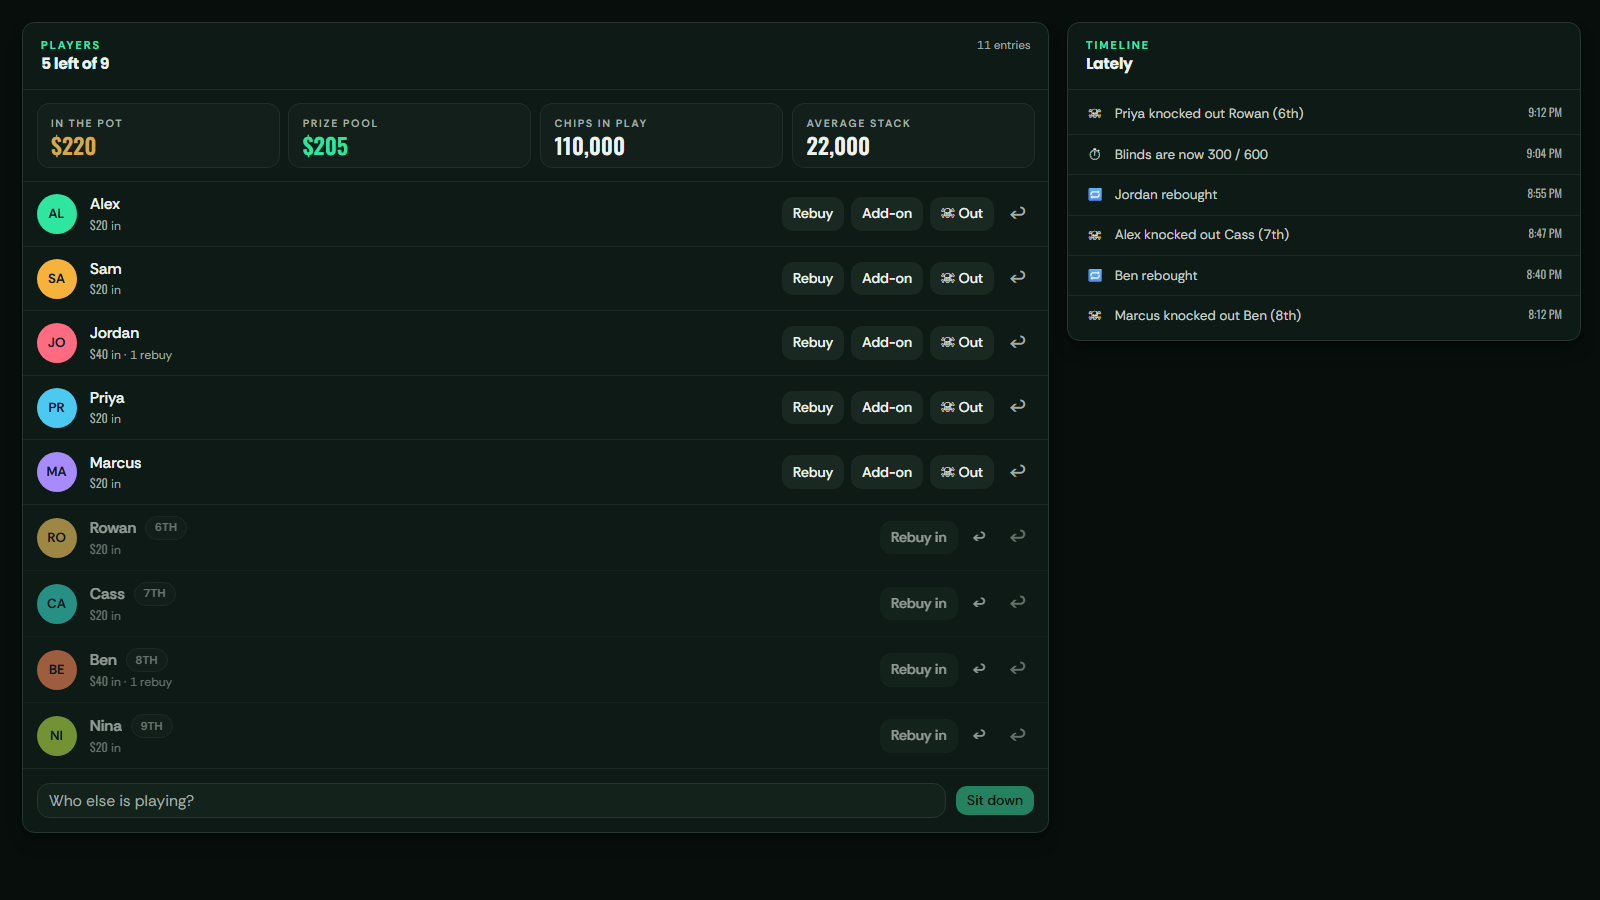This screenshot has width=1600, height=900.
Task: Click the return arrow icon in Jordan's row
Action: point(1017,342)
